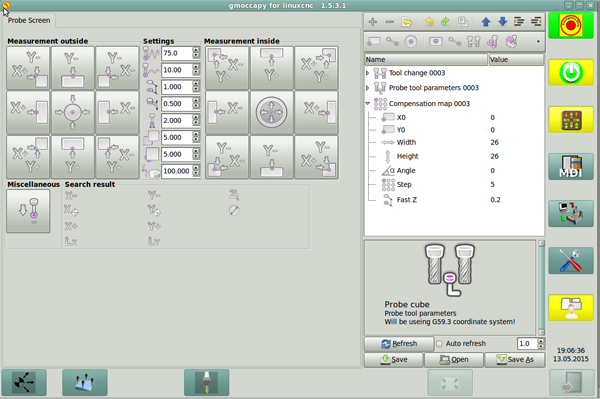The height and width of the screenshot is (399, 600).
Task: Click the undo arrow in features toolbar
Action: point(429,22)
